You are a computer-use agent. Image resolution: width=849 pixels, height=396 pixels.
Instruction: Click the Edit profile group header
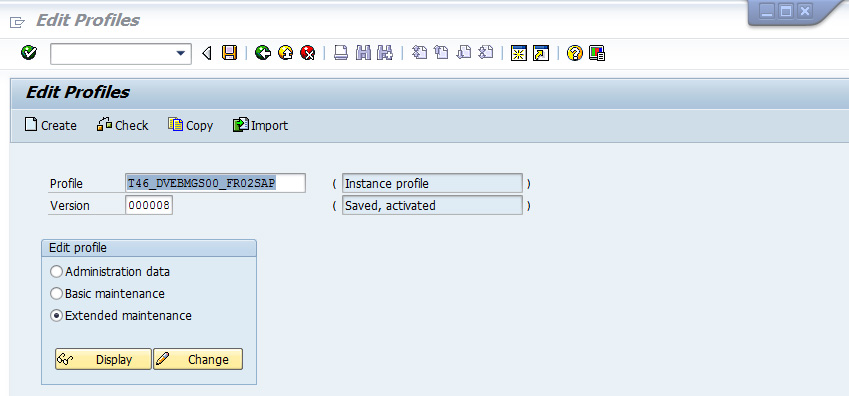click(x=149, y=248)
